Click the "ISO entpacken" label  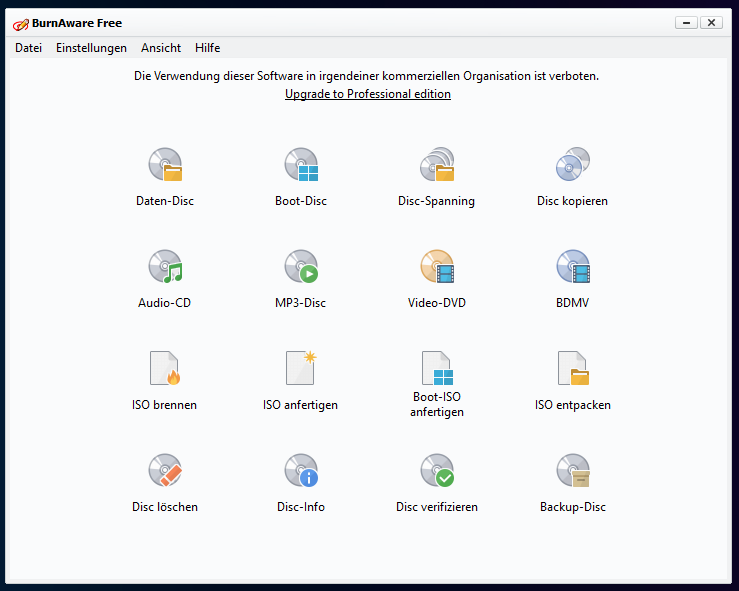(573, 405)
